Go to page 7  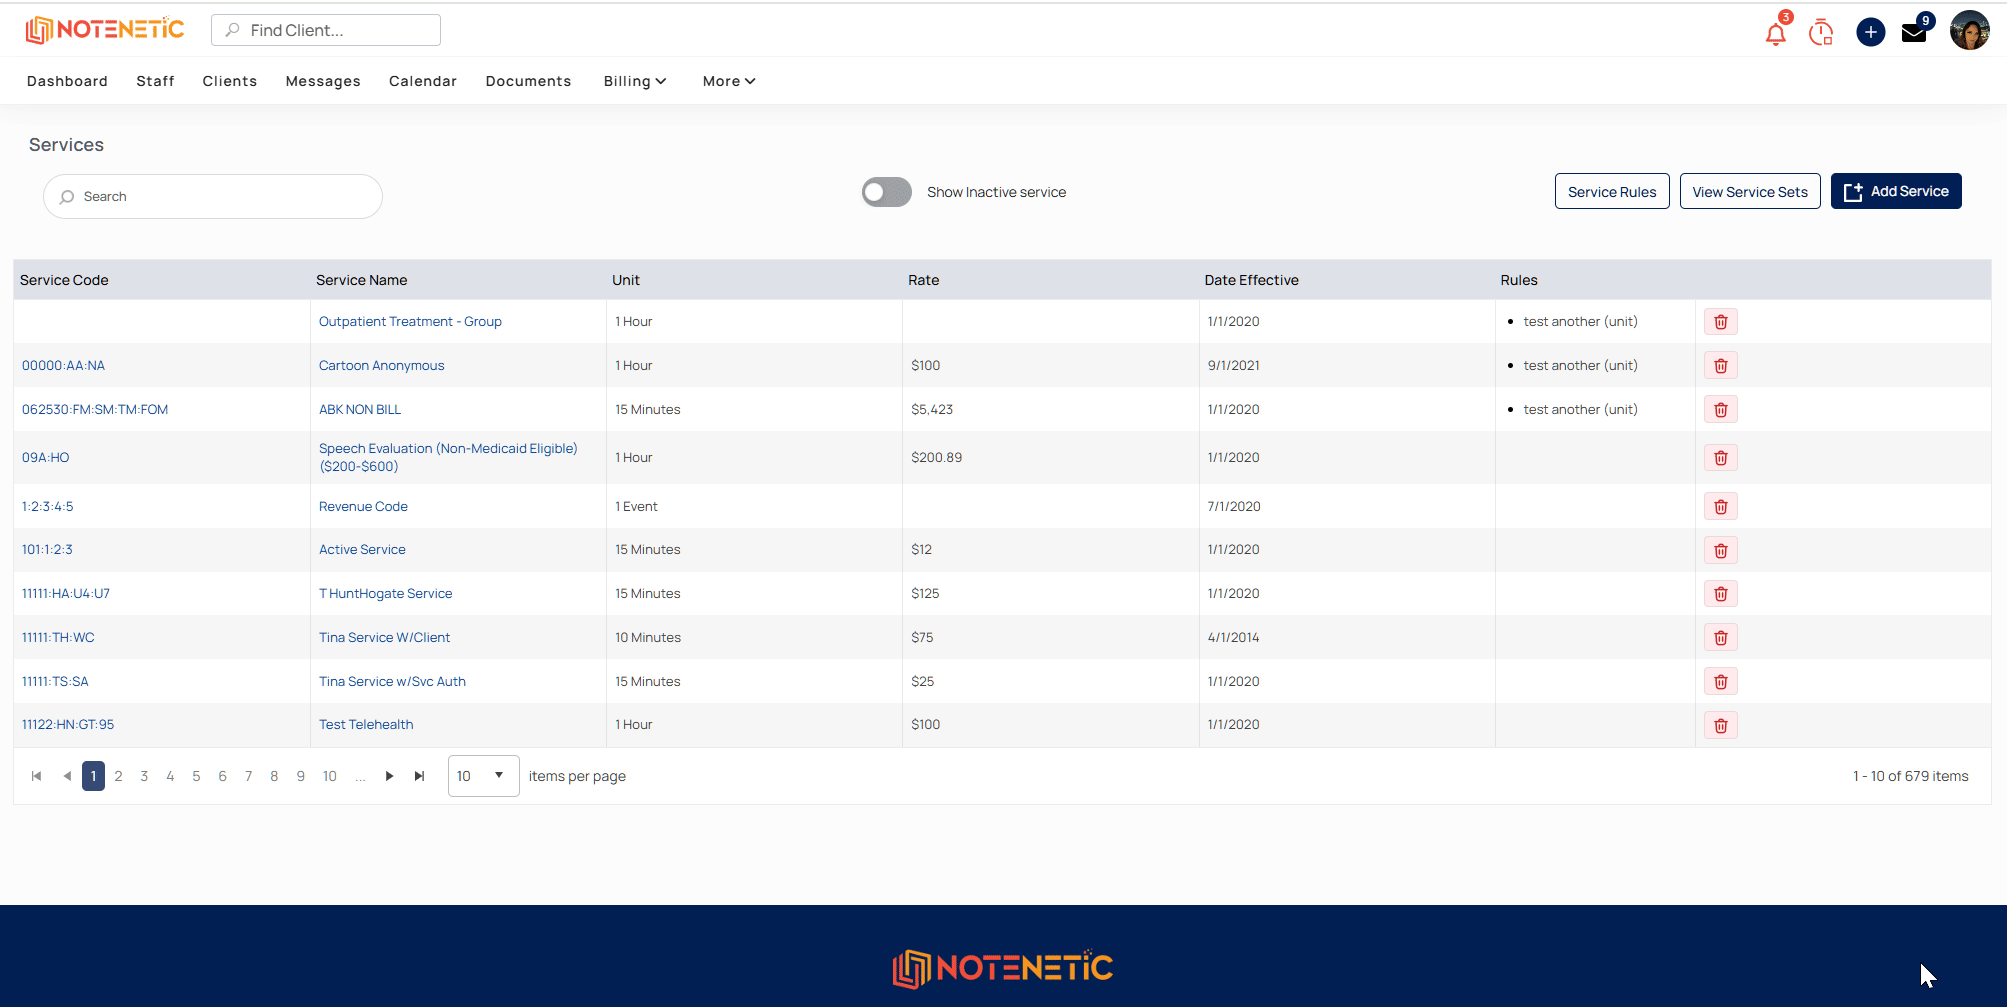tap(248, 776)
